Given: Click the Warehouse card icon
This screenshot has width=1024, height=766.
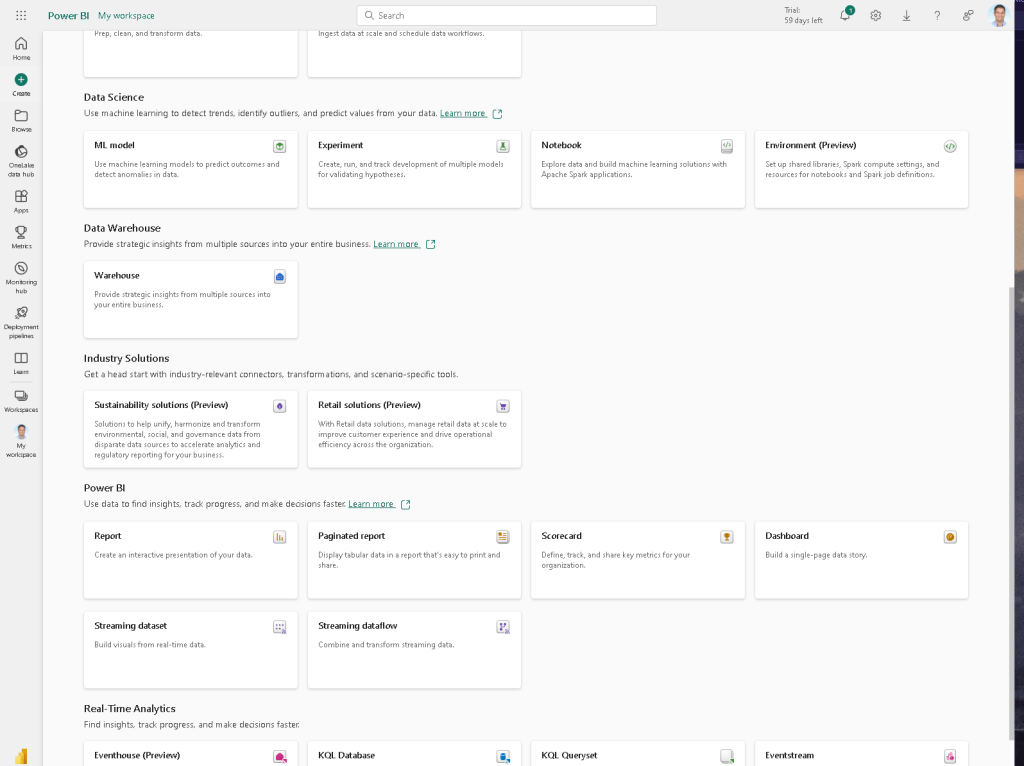Looking at the screenshot, I should click(x=280, y=277).
